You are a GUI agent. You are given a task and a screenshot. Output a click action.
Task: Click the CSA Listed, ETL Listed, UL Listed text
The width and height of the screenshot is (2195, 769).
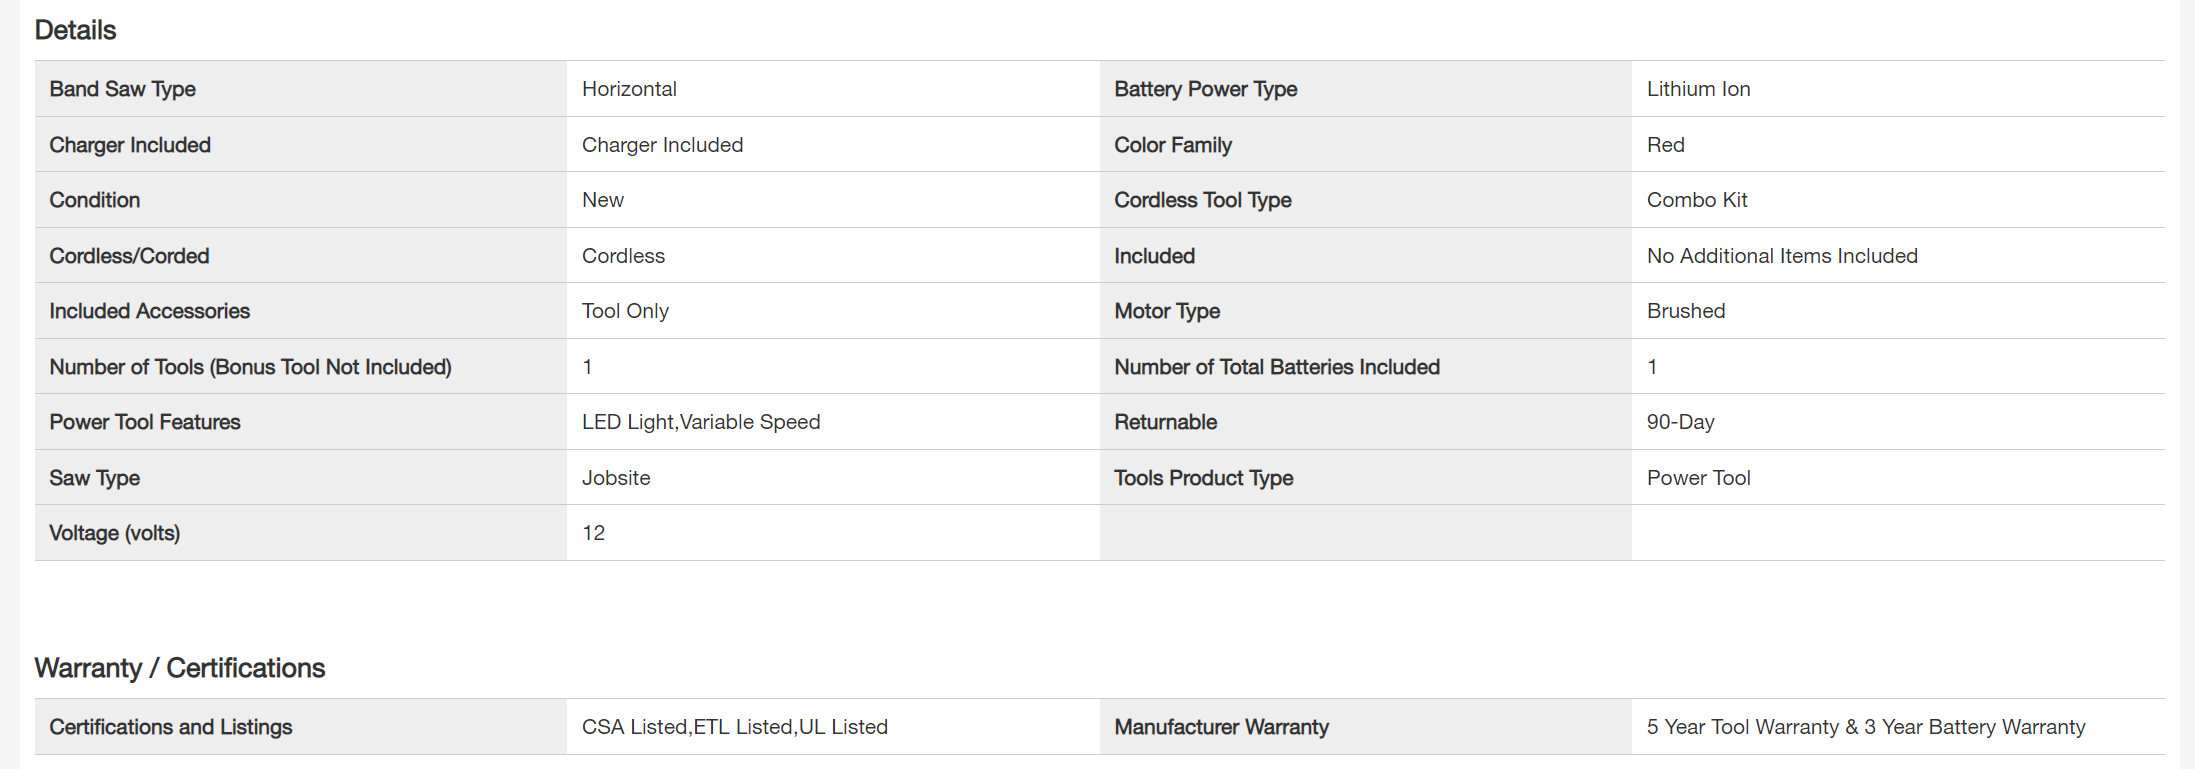[735, 727]
